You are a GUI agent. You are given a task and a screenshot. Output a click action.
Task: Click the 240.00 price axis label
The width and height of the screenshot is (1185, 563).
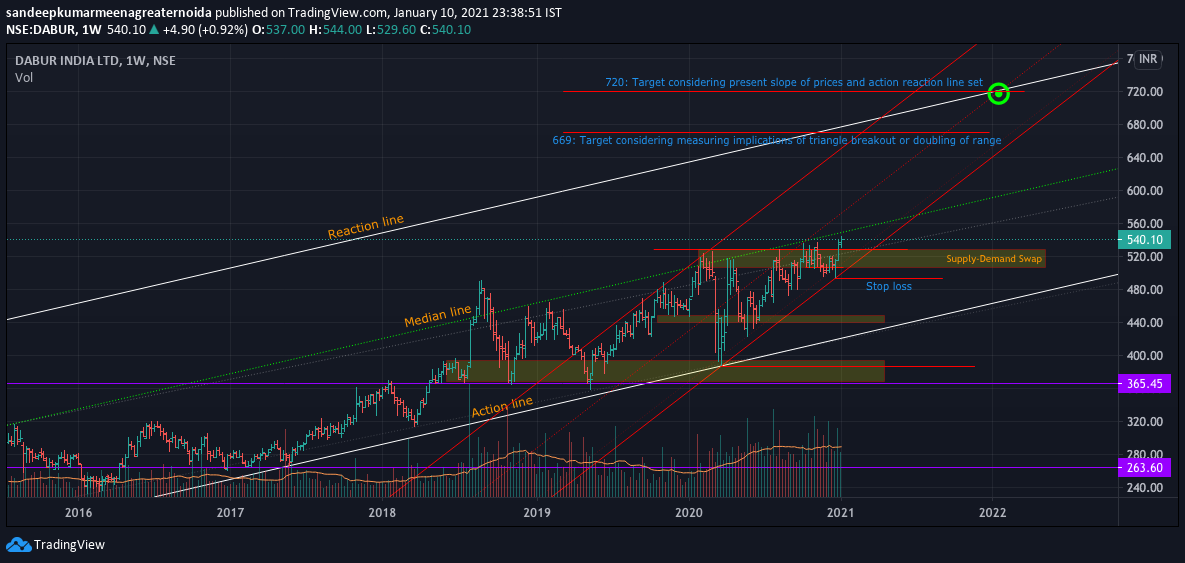[x=1143, y=487]
